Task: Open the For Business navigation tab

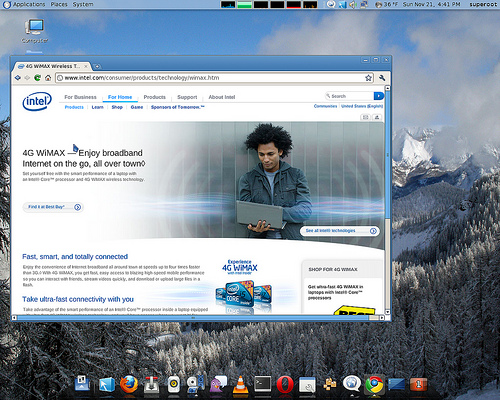Action: coord(80,97)
